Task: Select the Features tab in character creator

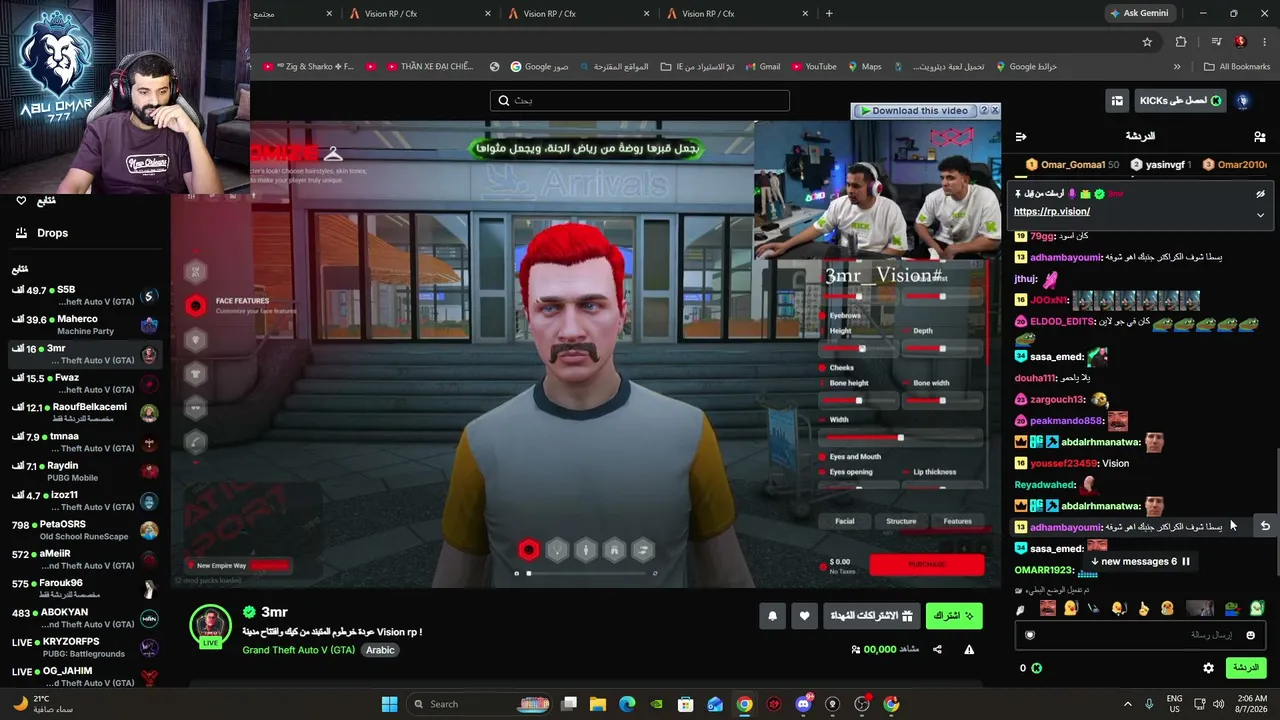Action: point(957,521)
